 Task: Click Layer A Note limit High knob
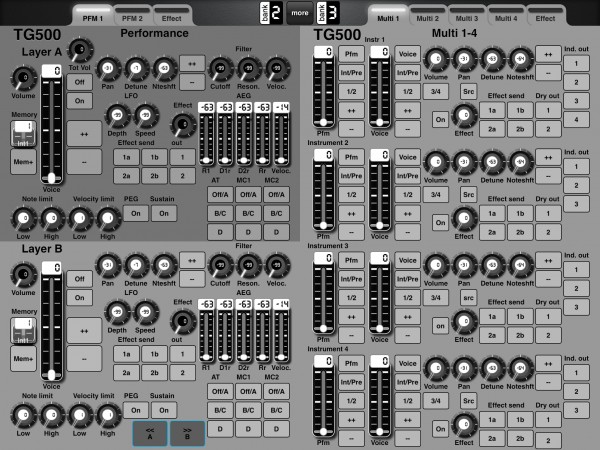(52, 219)
